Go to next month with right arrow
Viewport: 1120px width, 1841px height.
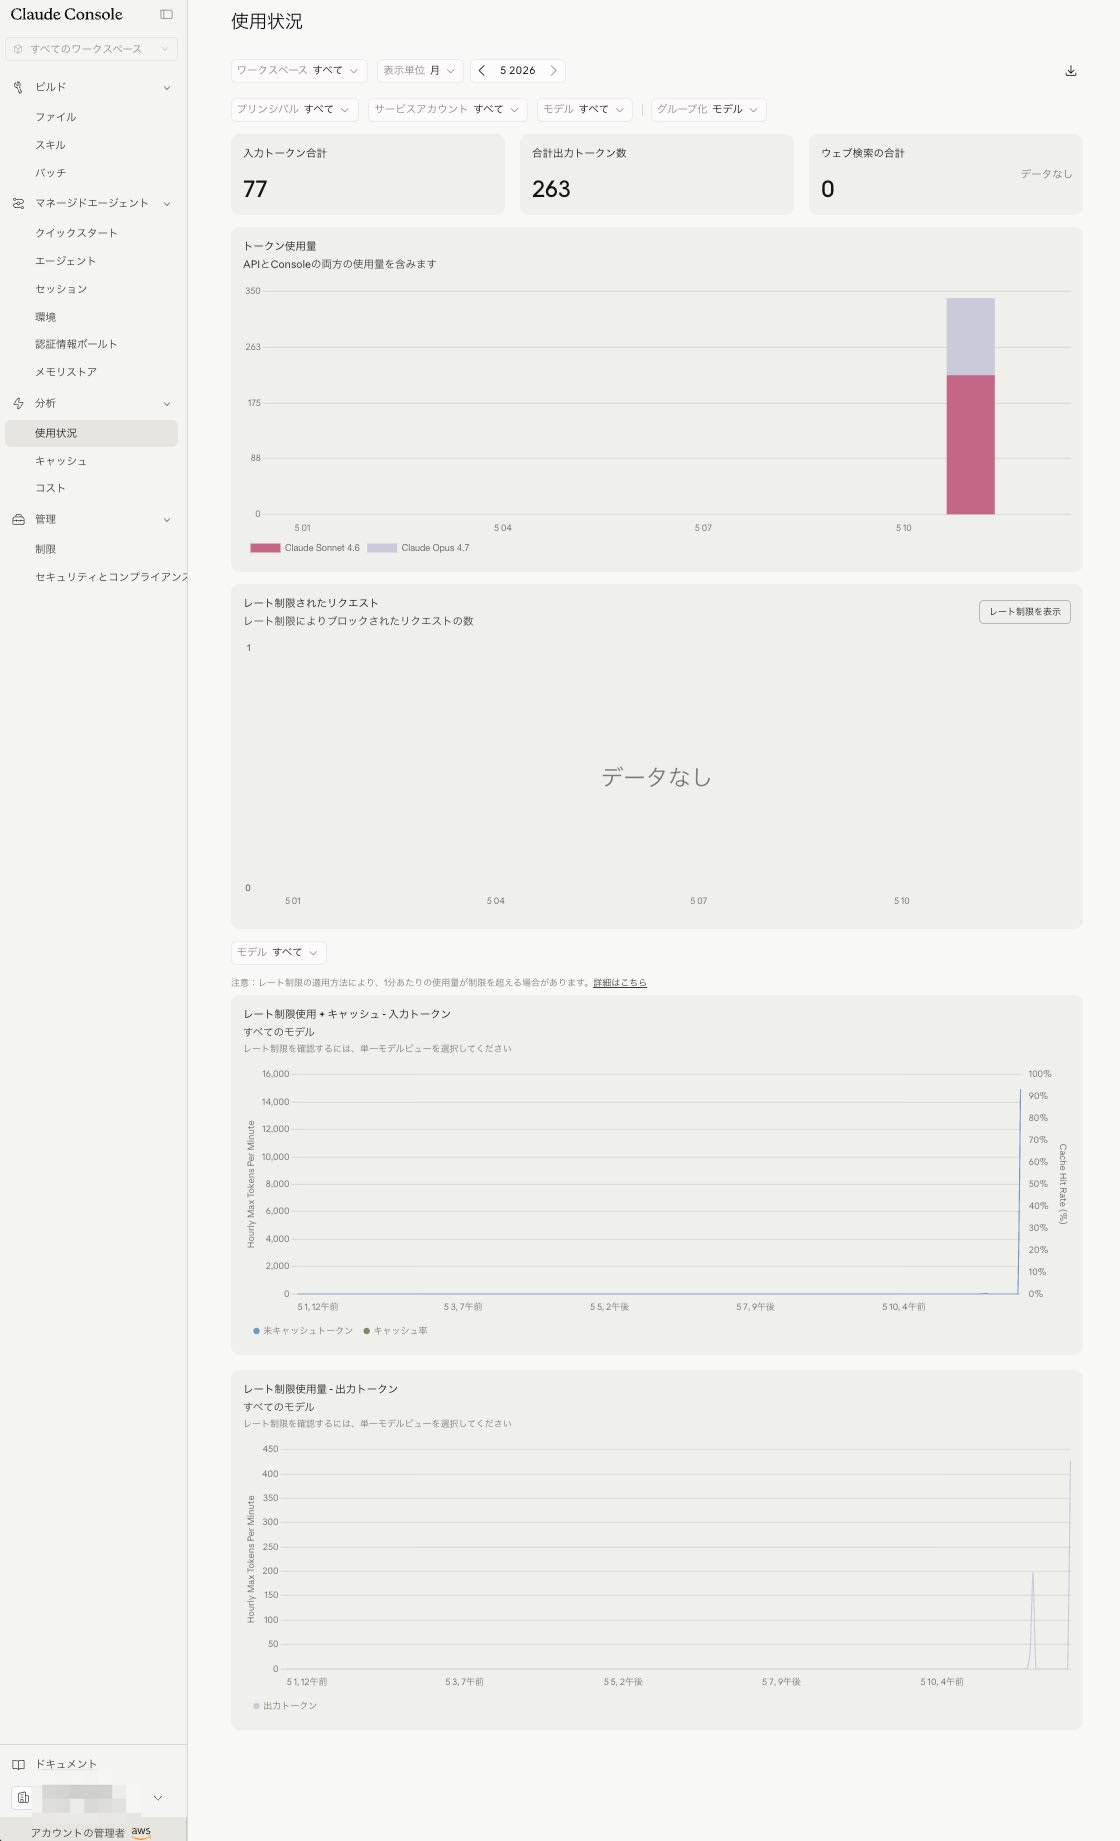pyautogui.click(x=553, y=71)
